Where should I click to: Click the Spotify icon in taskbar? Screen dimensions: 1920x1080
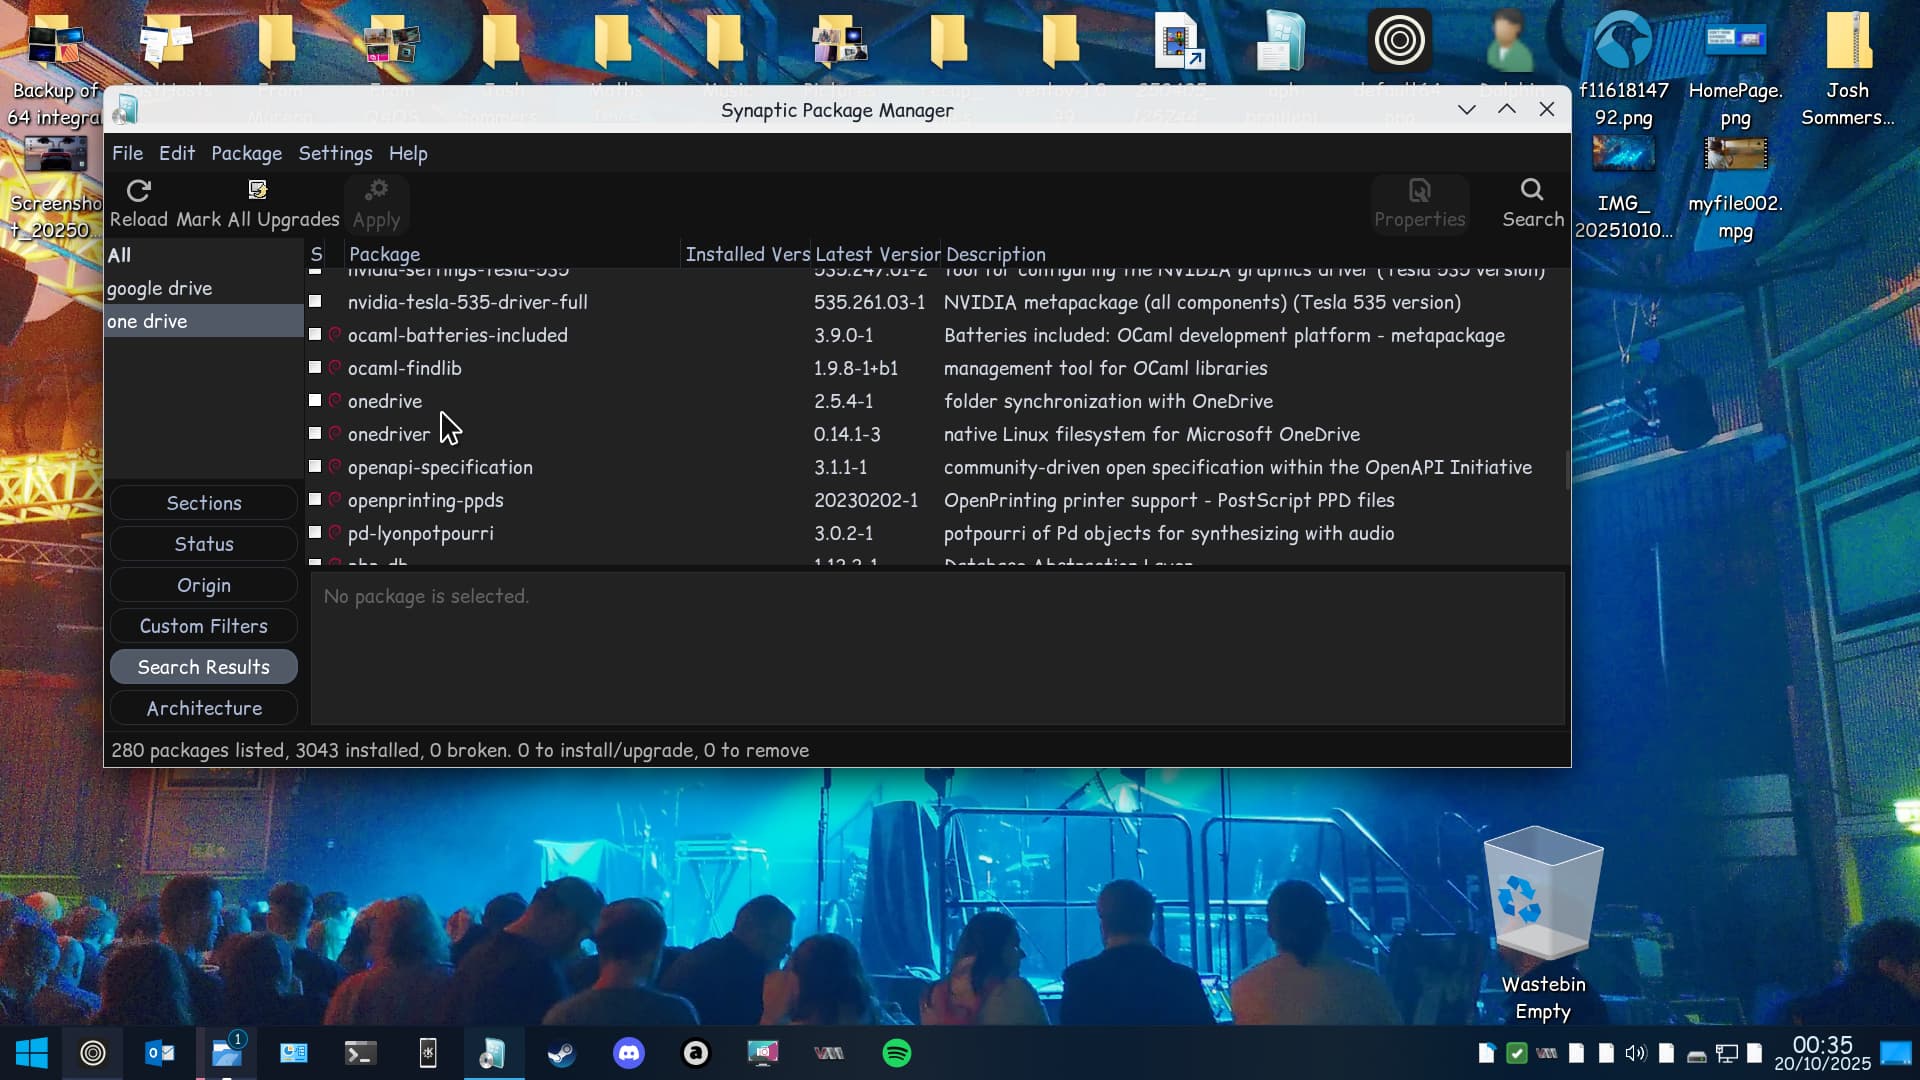[x=896, y=1053]
